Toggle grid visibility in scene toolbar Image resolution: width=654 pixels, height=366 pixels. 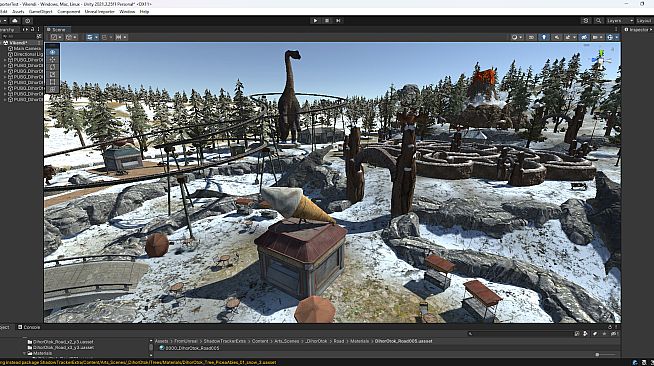click(89, 37)
